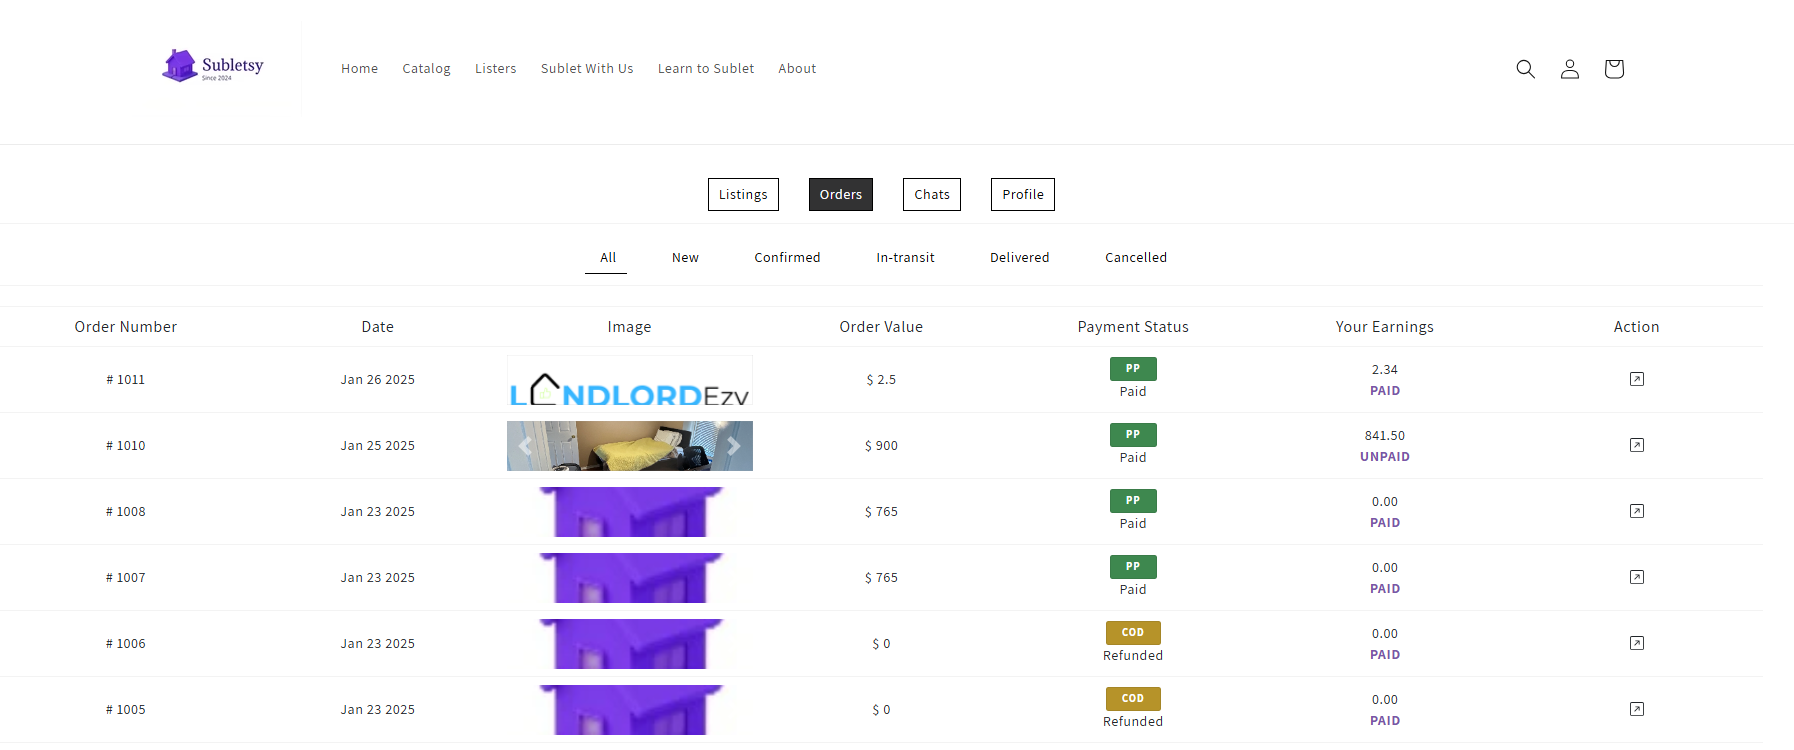The width and height of the screenshot is (1794, 750).
Task: Open the Profile tab
Action: (1022, 195)
